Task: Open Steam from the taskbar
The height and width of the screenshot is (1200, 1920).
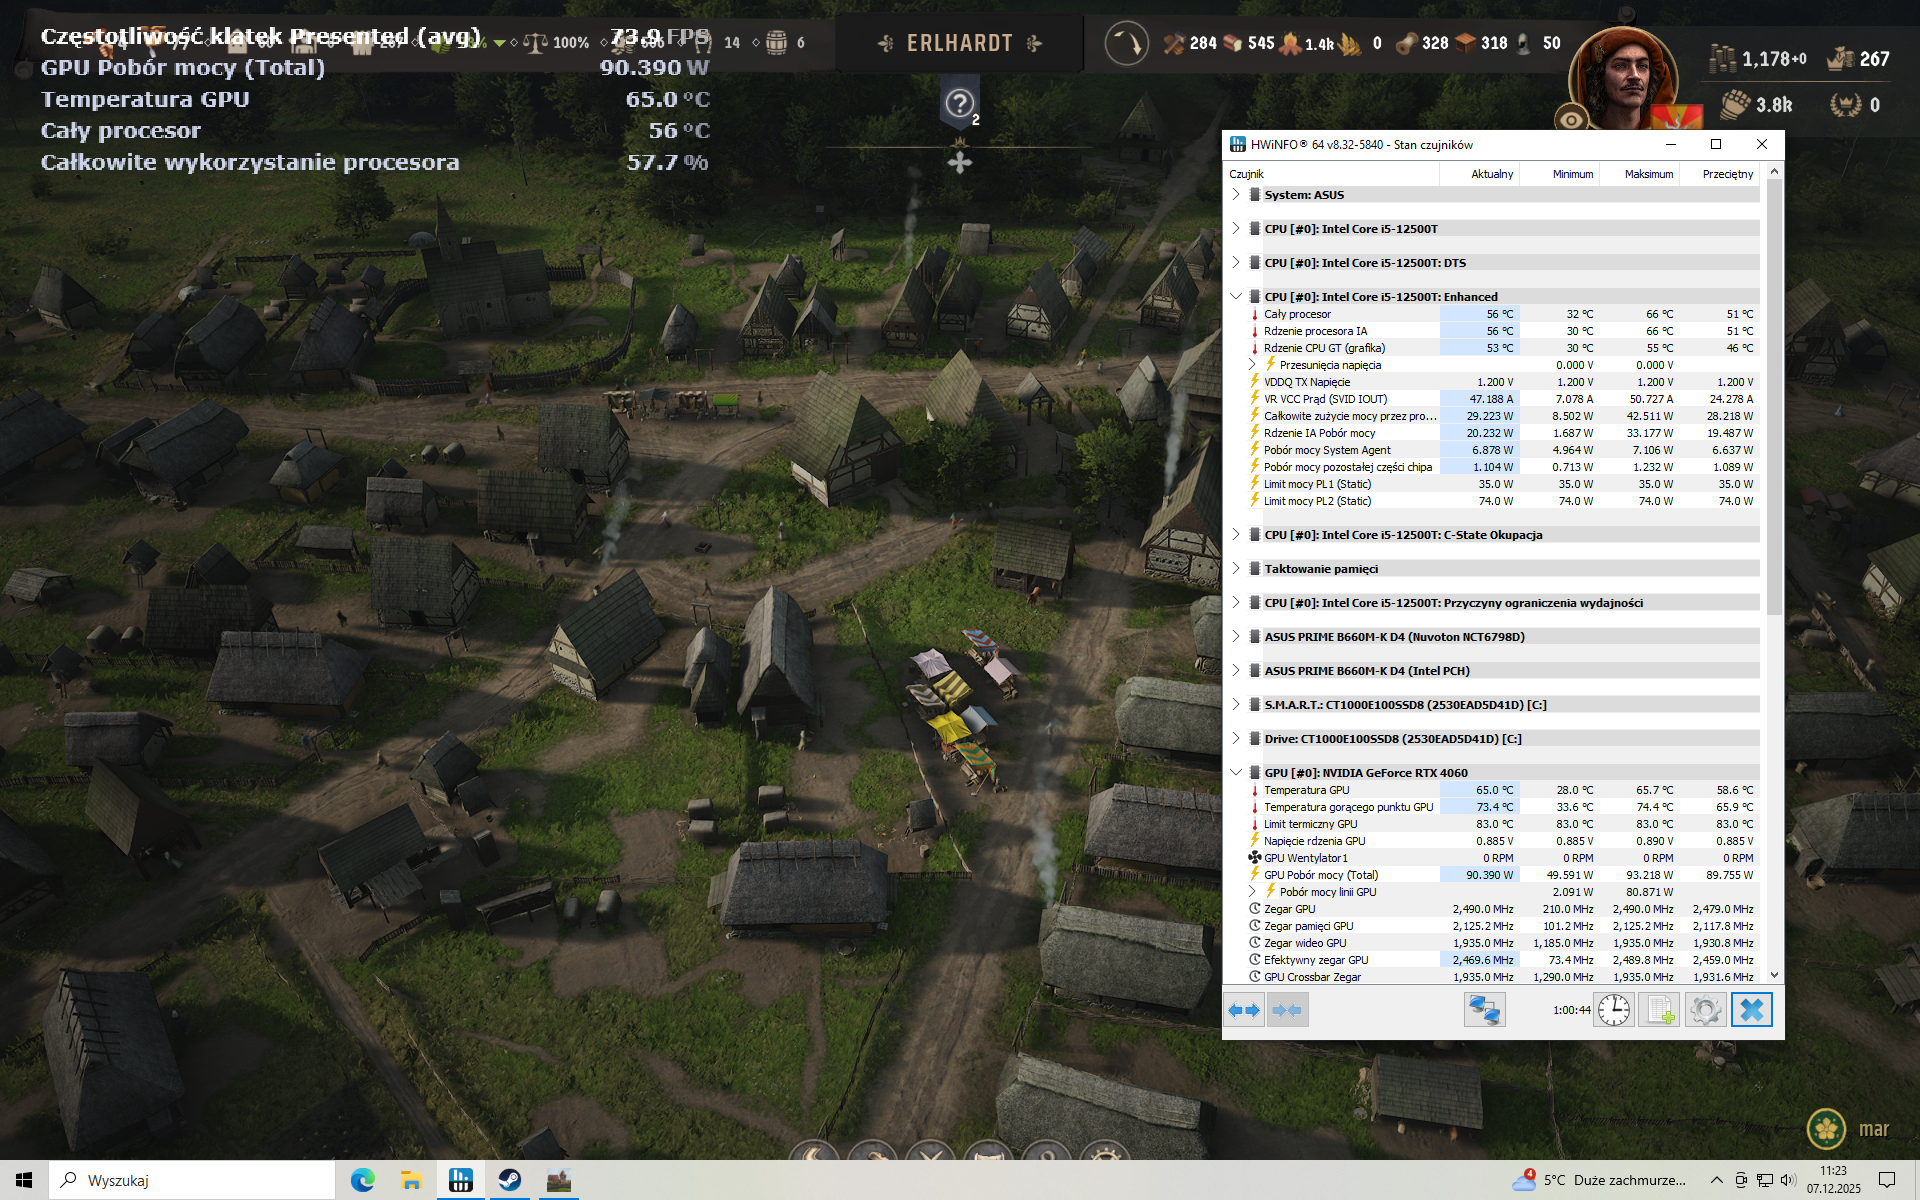Action: pyautogui.click(x=509, y=1180)
